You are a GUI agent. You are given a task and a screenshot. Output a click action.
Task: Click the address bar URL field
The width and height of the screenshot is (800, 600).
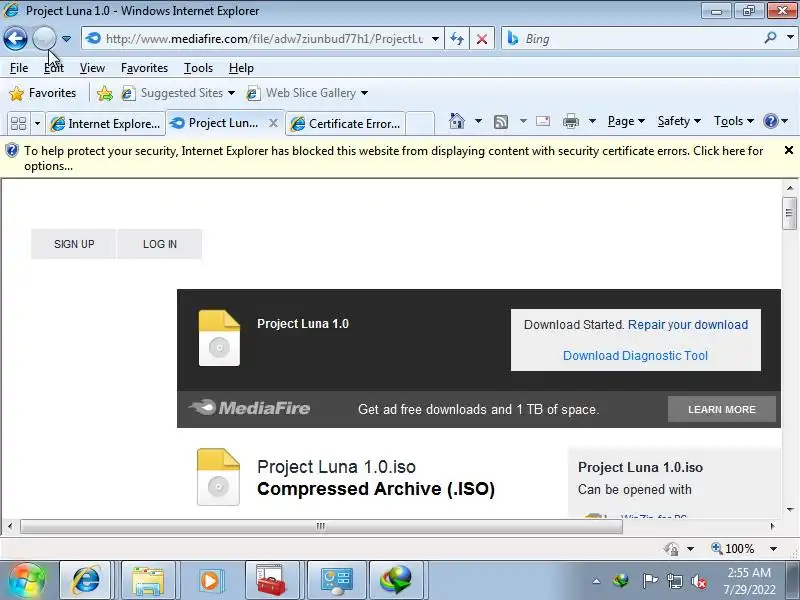coord(264,39)
